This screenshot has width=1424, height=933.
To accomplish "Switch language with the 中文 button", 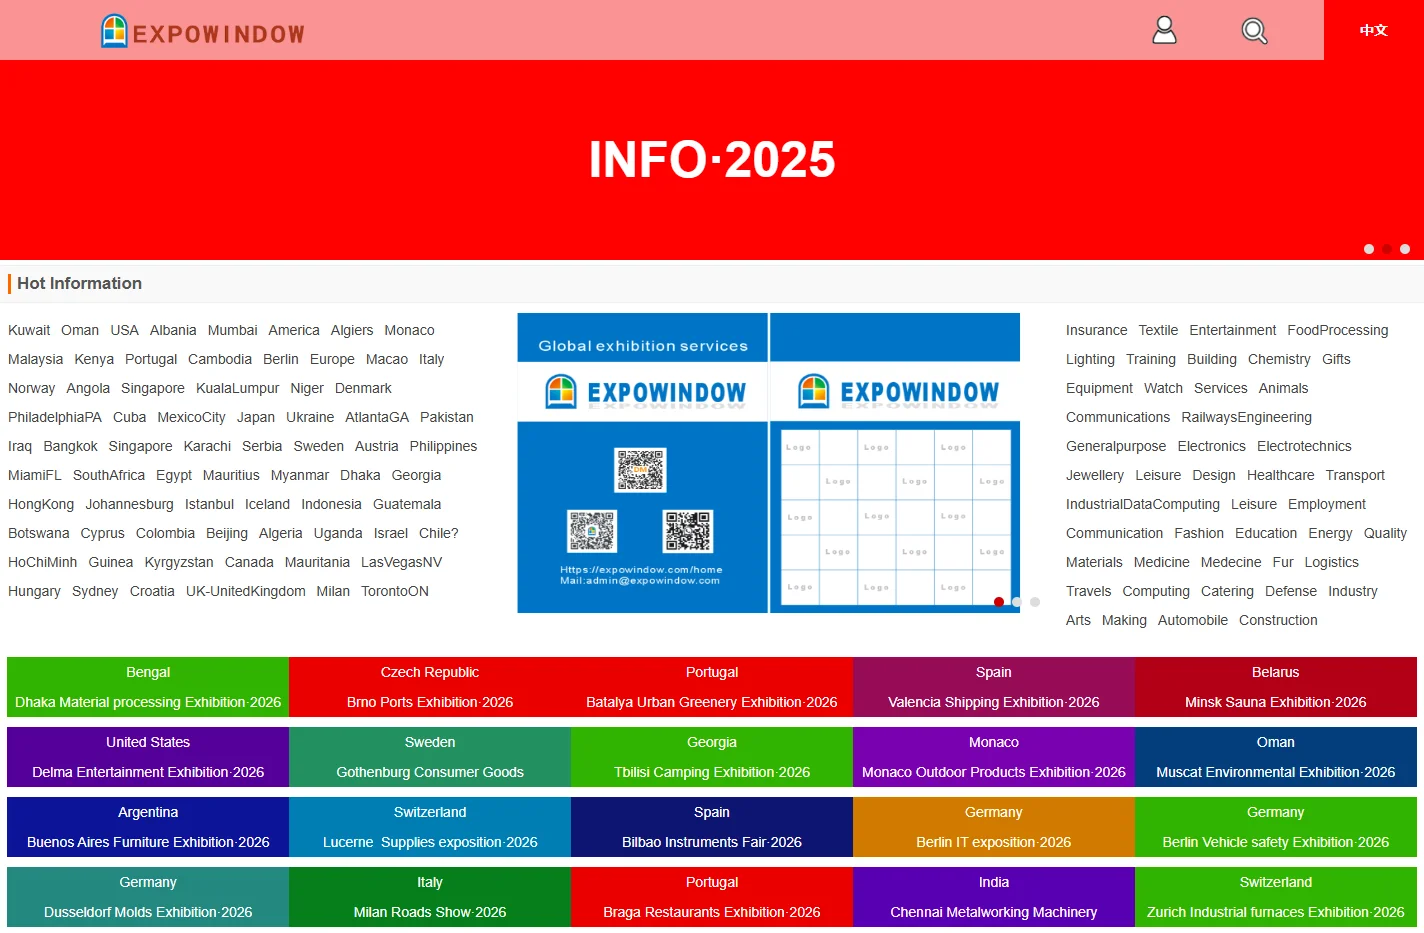I will tap(1374, 30).
